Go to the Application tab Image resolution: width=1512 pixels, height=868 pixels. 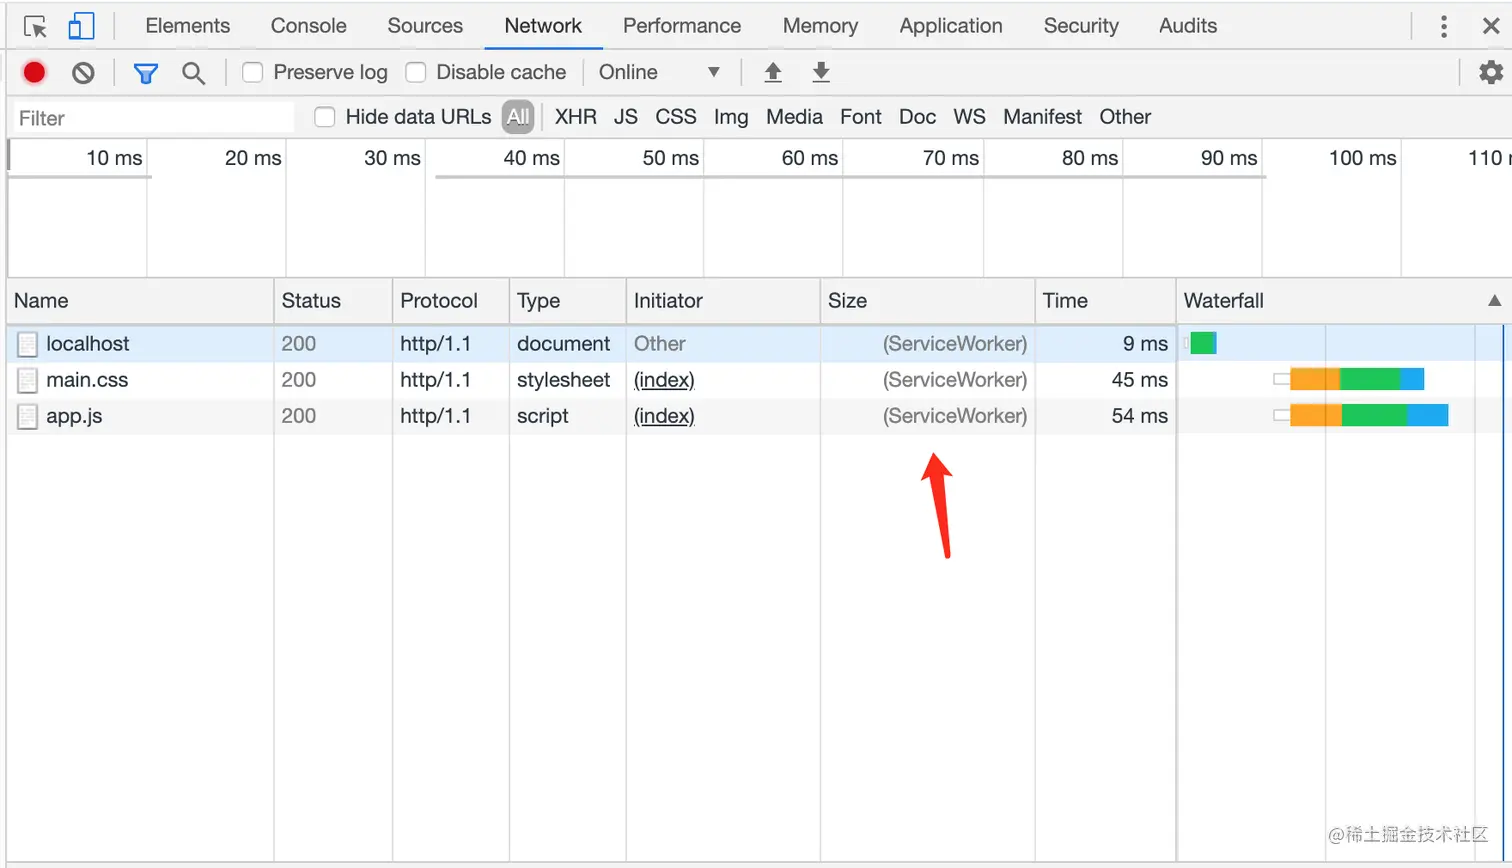pos(951,26)
